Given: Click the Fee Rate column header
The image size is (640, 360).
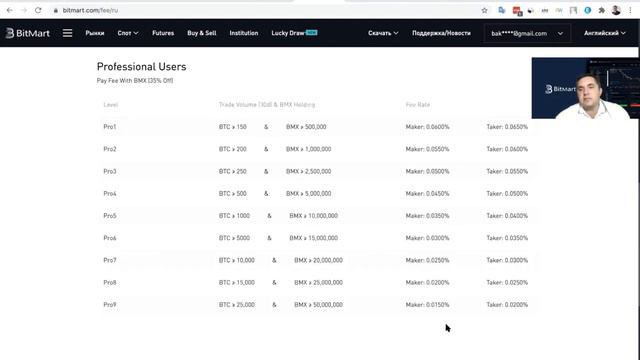Looking at the screenshot, I should (x=418, y=105).
